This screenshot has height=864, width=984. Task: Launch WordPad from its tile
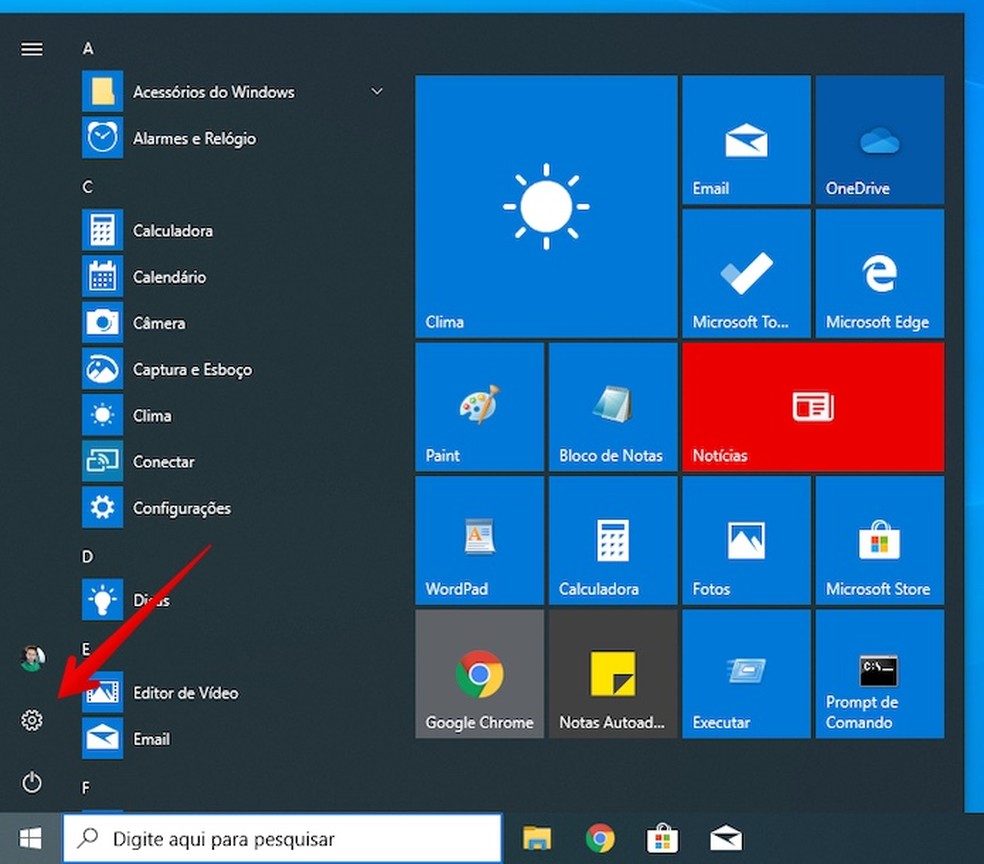(479, 540)
